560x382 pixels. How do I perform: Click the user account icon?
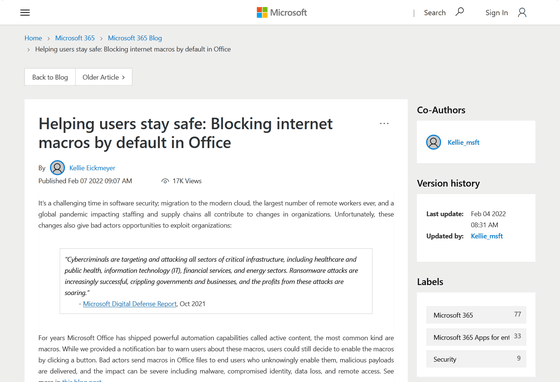pyautogui.click(x=522, y=12)
